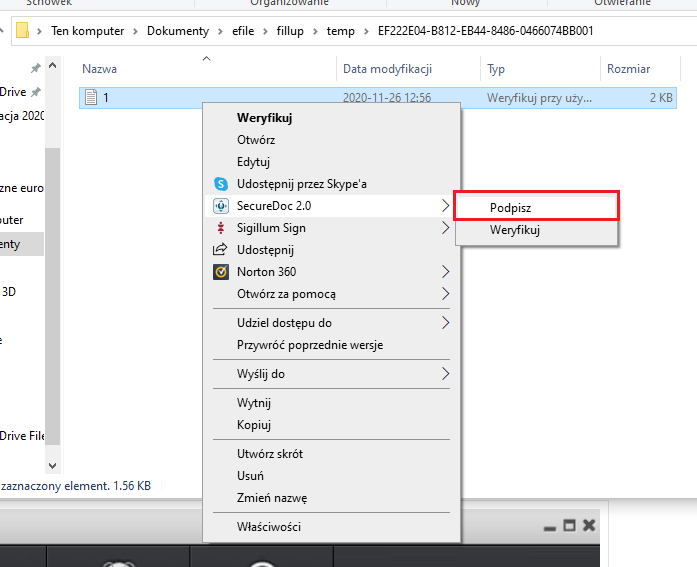
Task: Open the chevron after efile breadcrumb
Action: point(265,31)
